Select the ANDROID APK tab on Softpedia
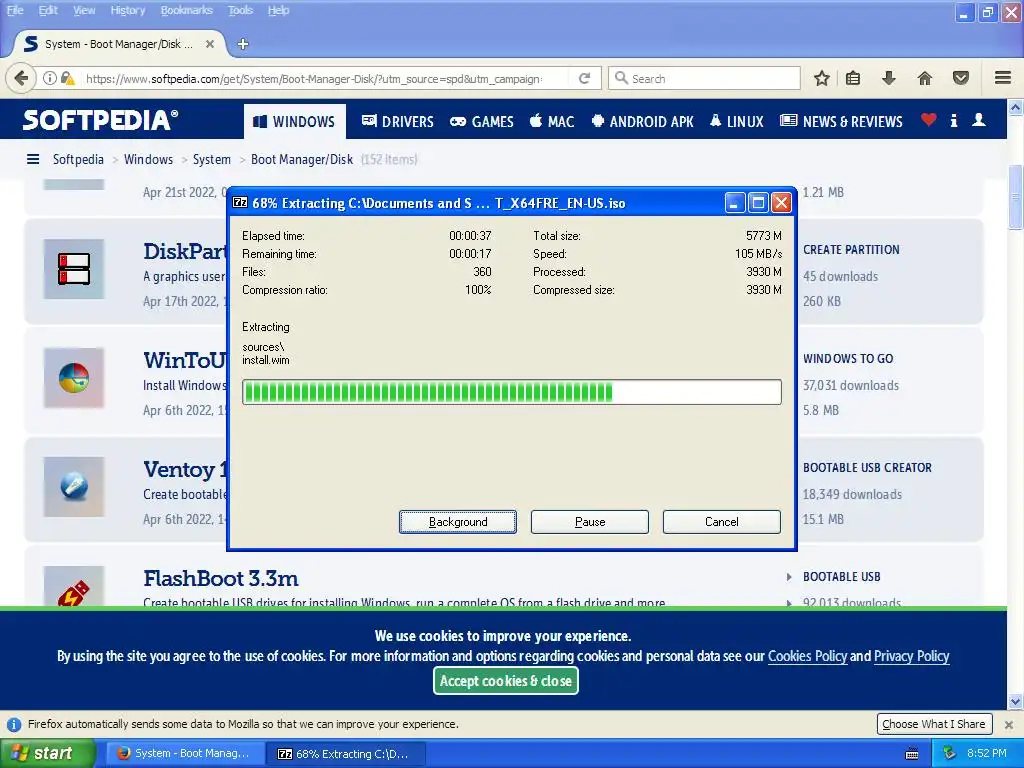 643,121
